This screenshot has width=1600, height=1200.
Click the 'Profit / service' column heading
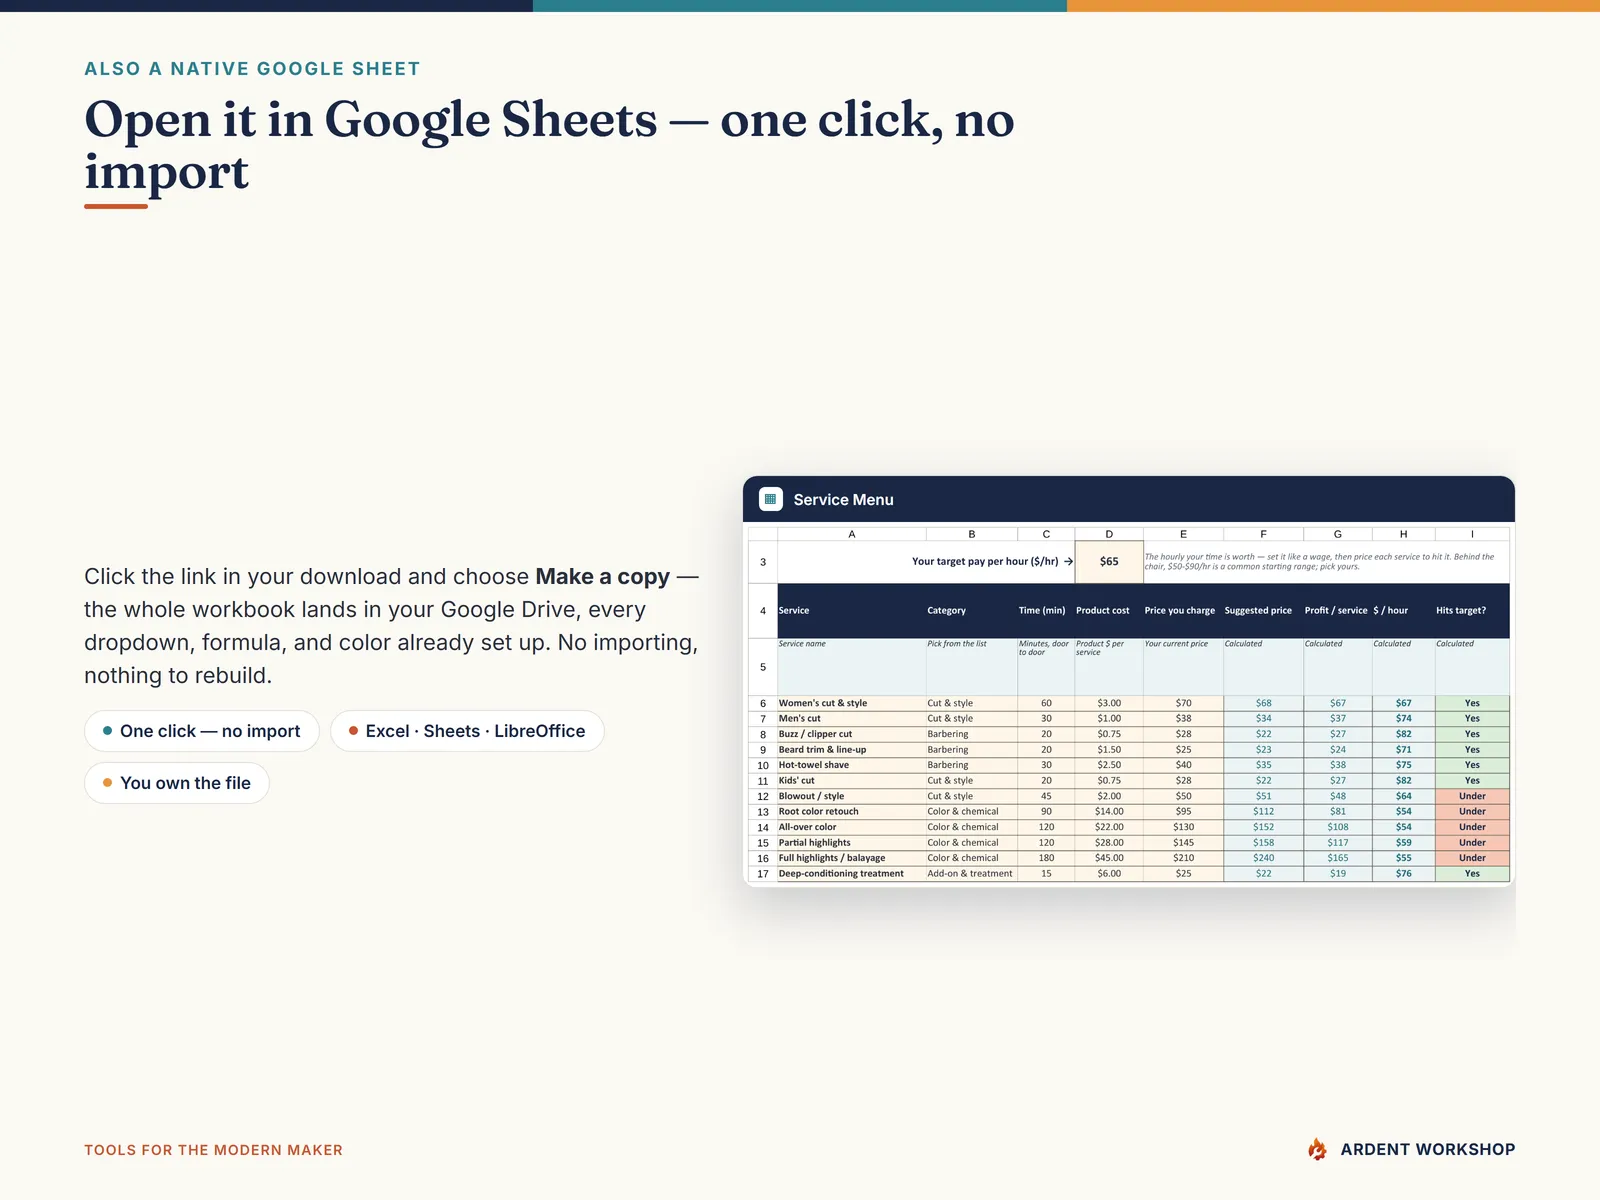pos(1336,610)
